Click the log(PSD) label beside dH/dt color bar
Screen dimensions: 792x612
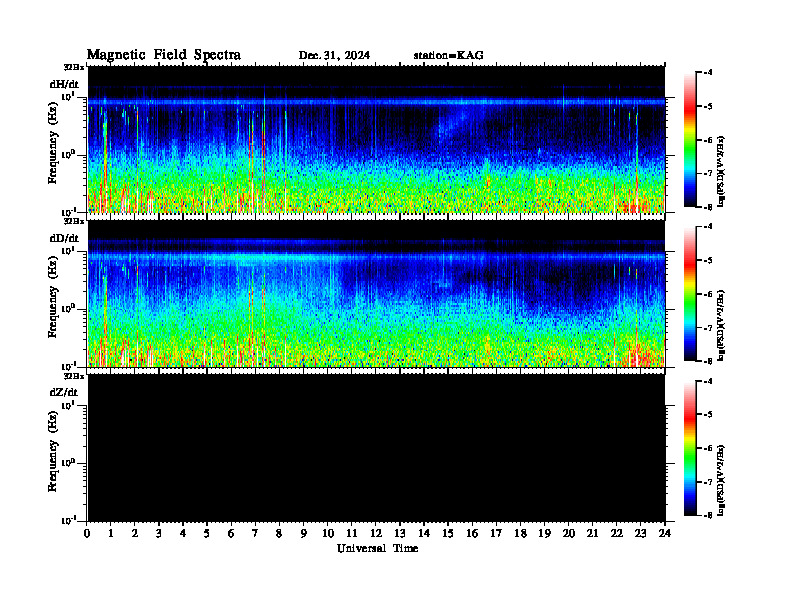click(721, 171)
